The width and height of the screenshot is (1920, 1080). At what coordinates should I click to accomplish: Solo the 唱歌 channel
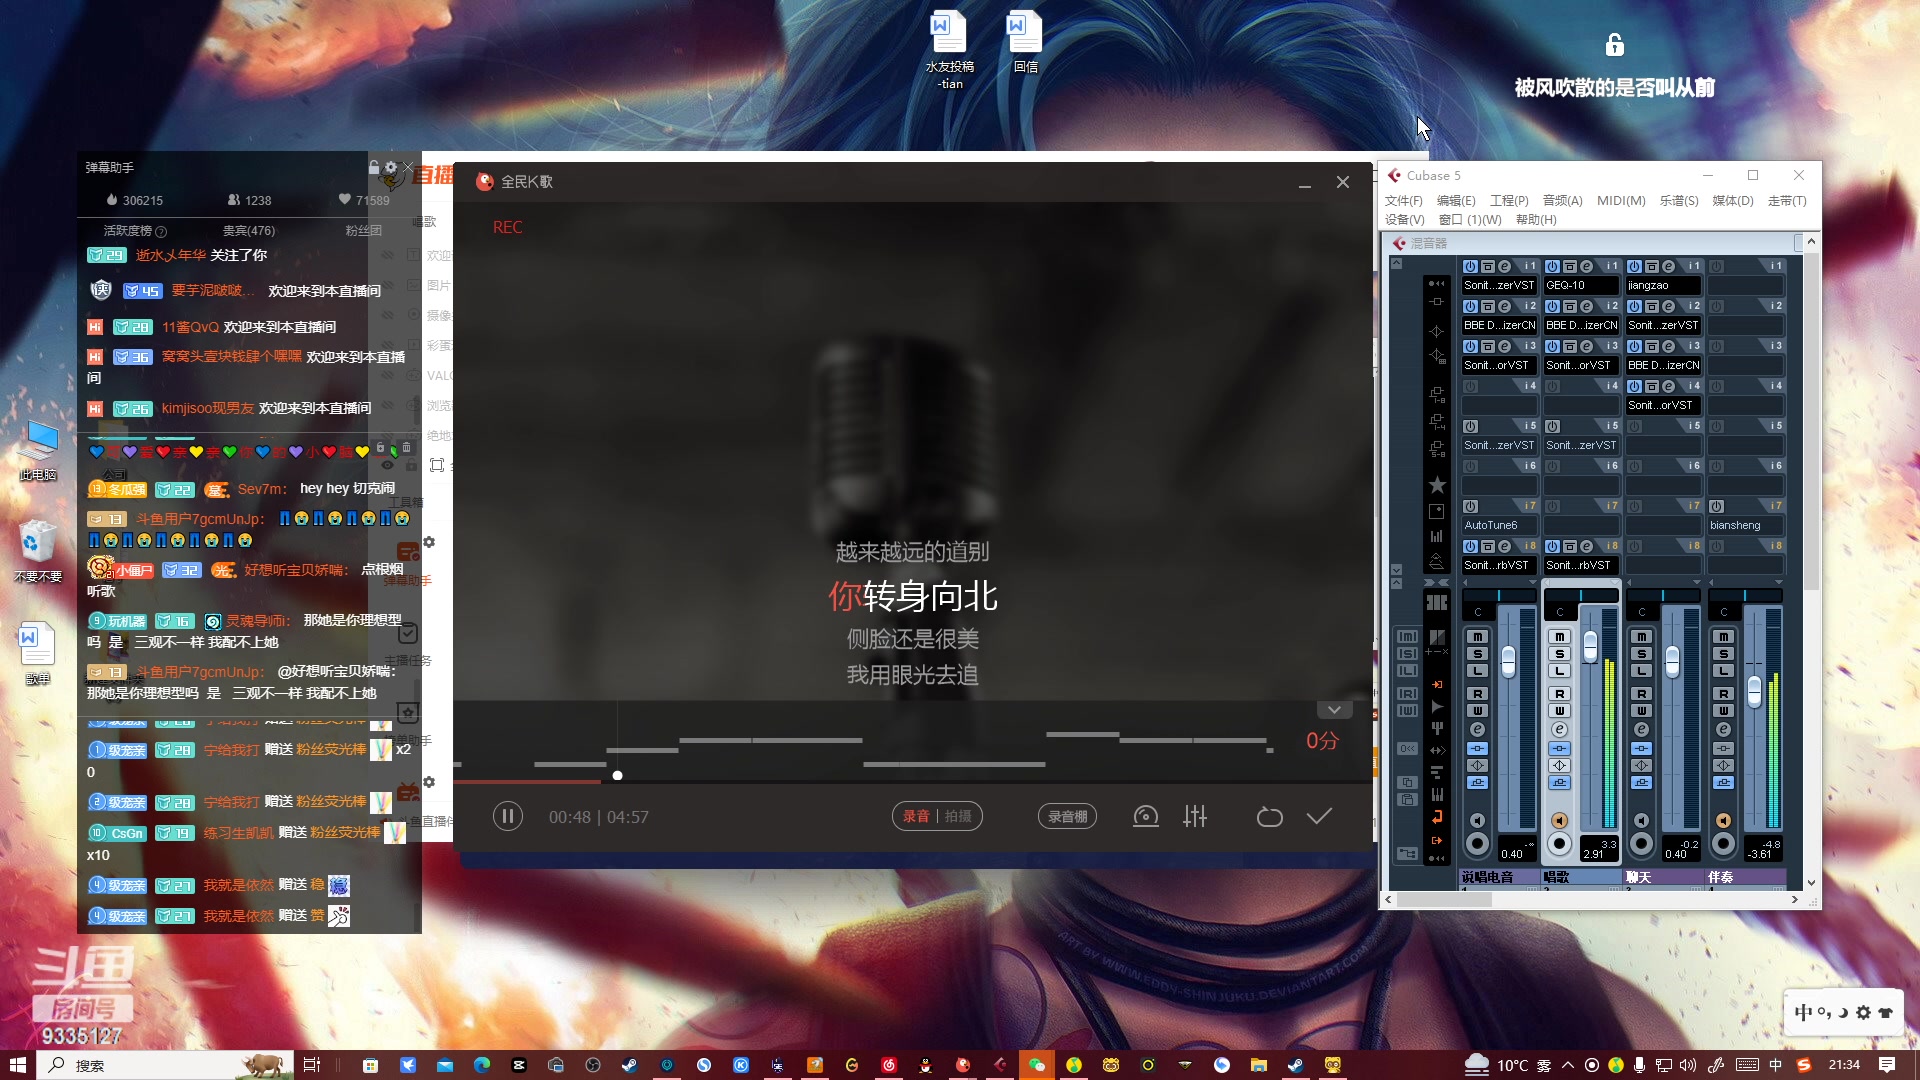[1559, 654]
